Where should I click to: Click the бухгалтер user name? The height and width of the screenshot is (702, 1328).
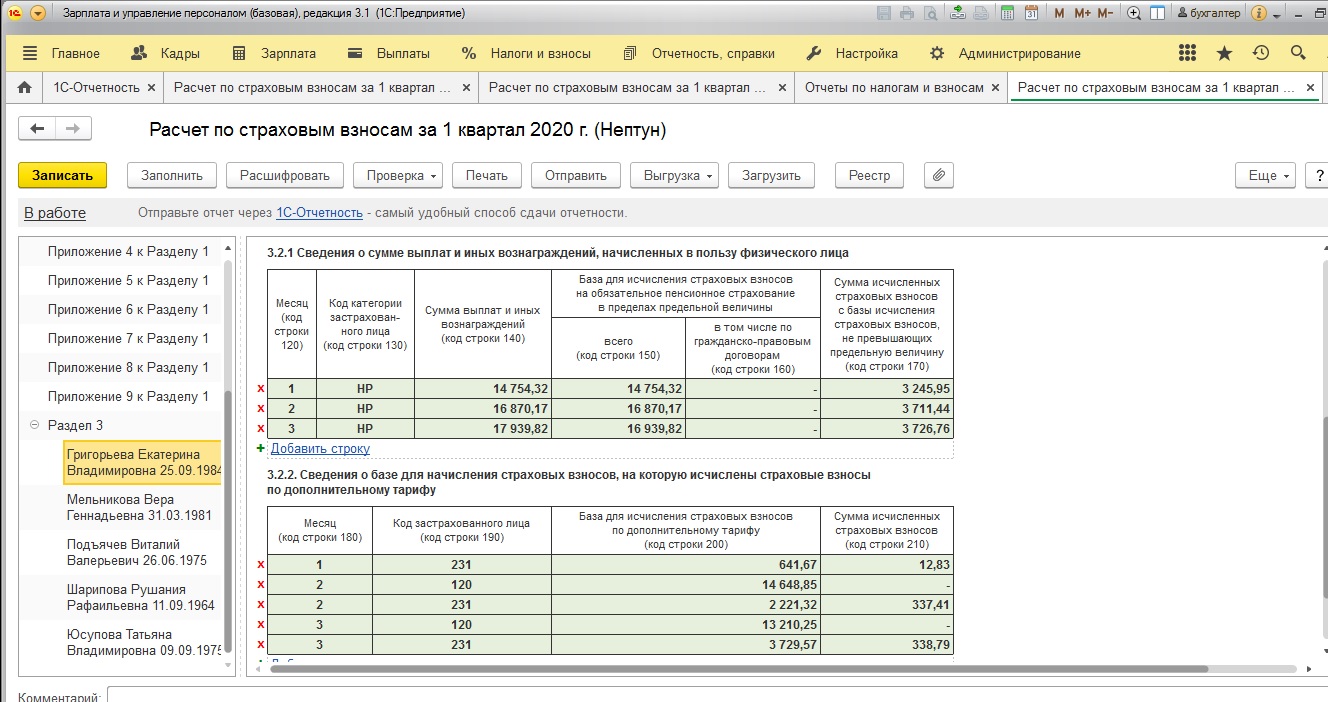1209,14
